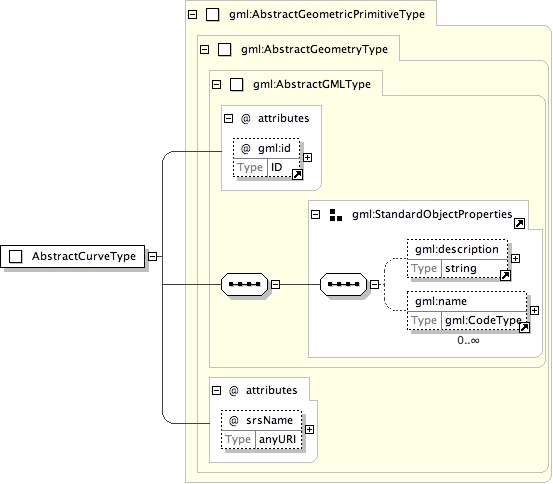Expand the srsName attribute plus box
Screen dimensions: 553x484
pos(310,429)
